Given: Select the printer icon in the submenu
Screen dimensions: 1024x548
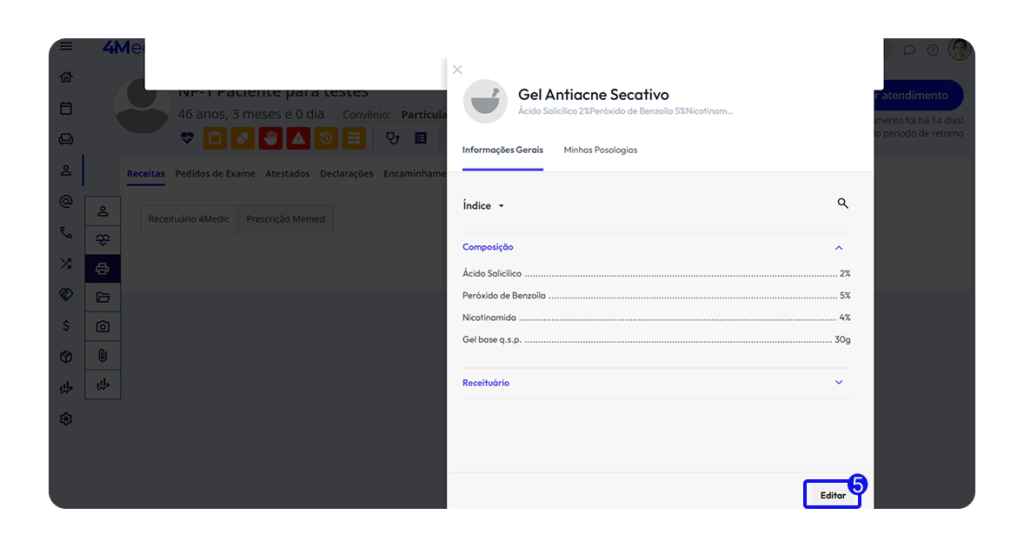Looking at the screenshot, I should coord(102,268).
